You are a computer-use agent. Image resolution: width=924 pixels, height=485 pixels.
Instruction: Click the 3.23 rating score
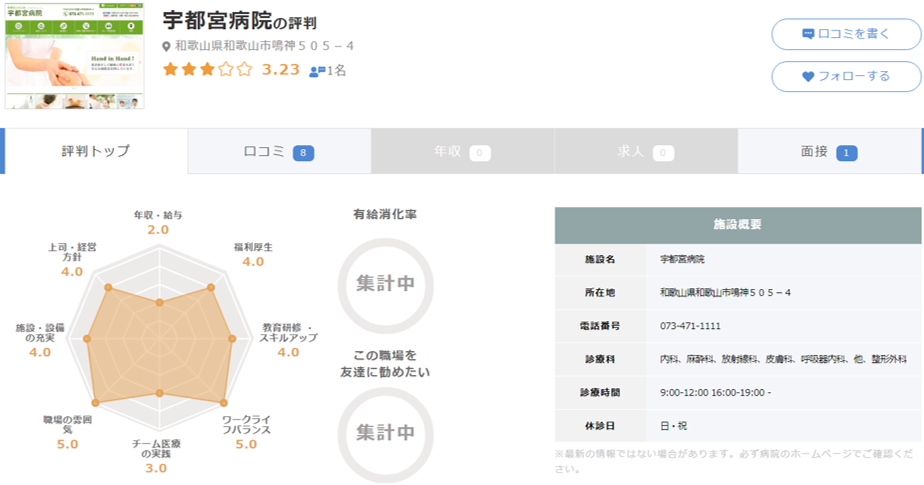coord(280,70)
